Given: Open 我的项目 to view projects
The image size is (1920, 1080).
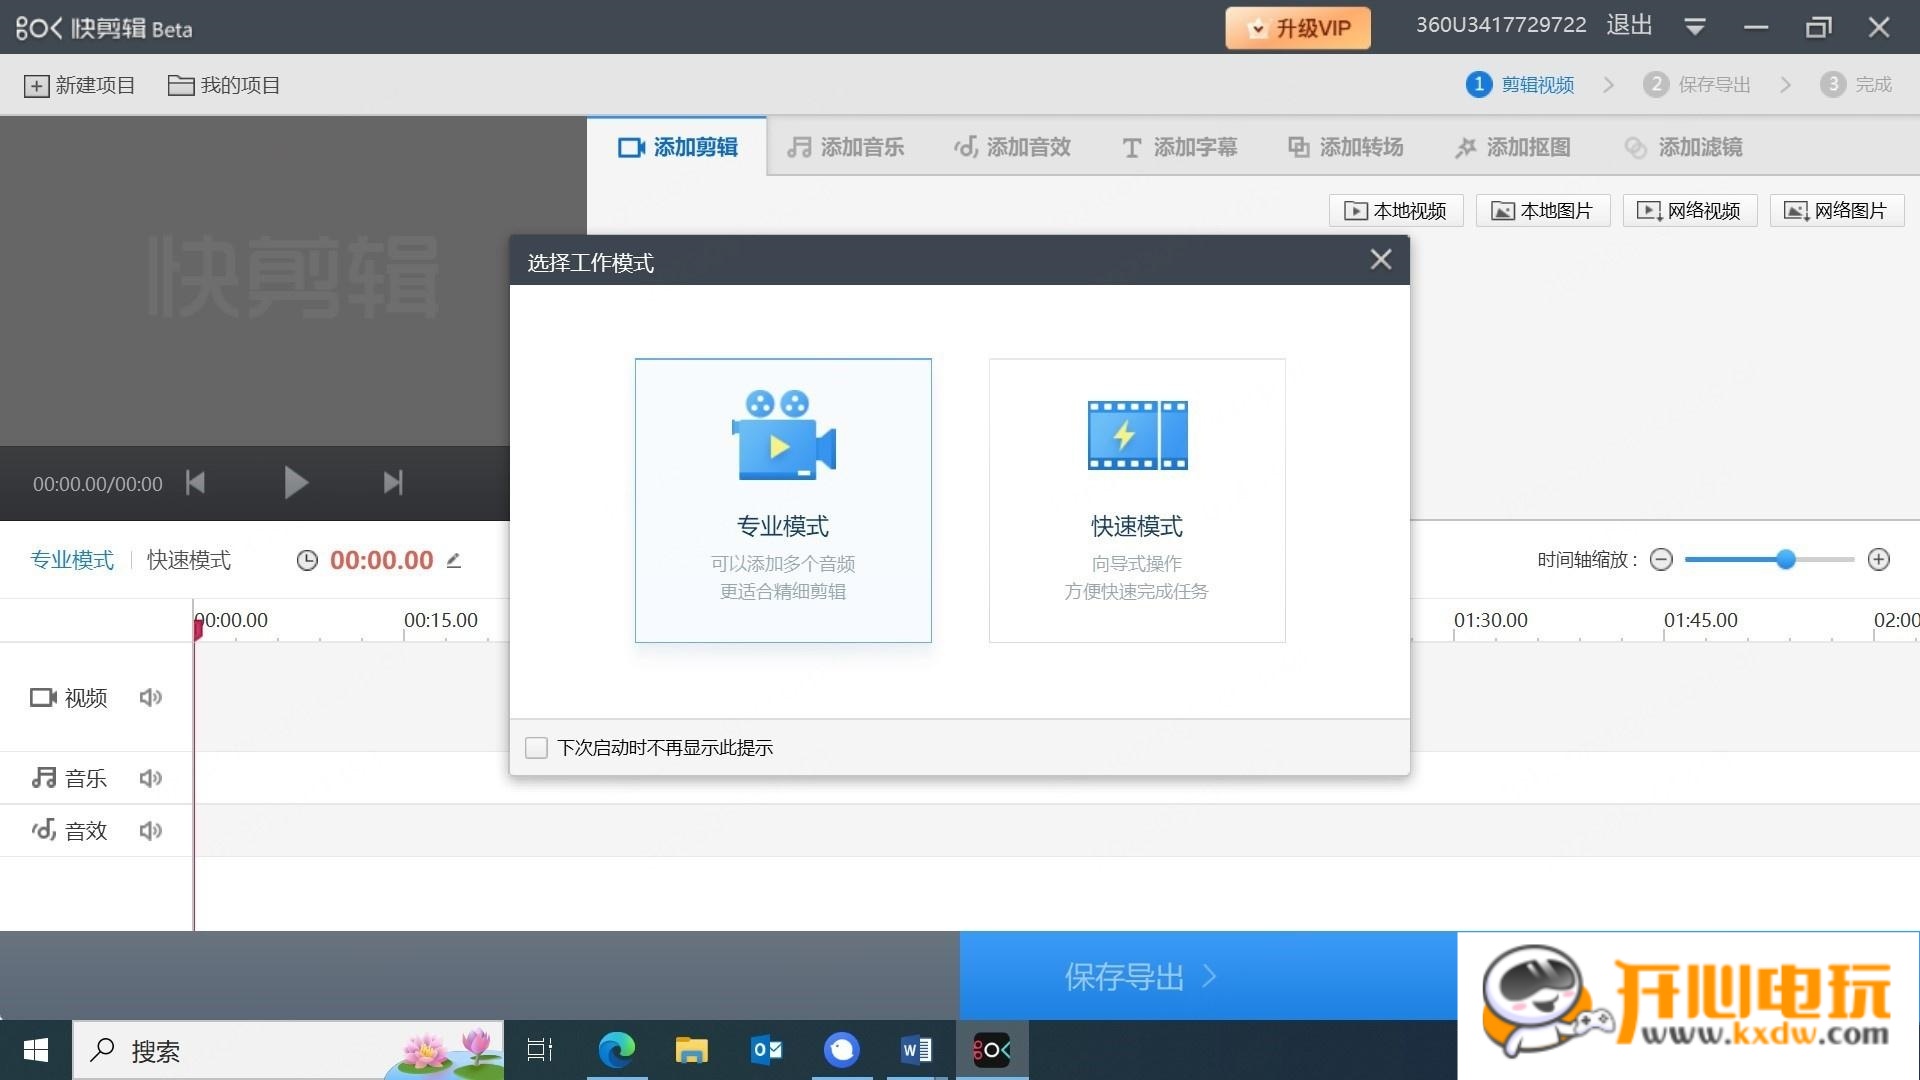Looking at the screenshot, I should (223, 85).
